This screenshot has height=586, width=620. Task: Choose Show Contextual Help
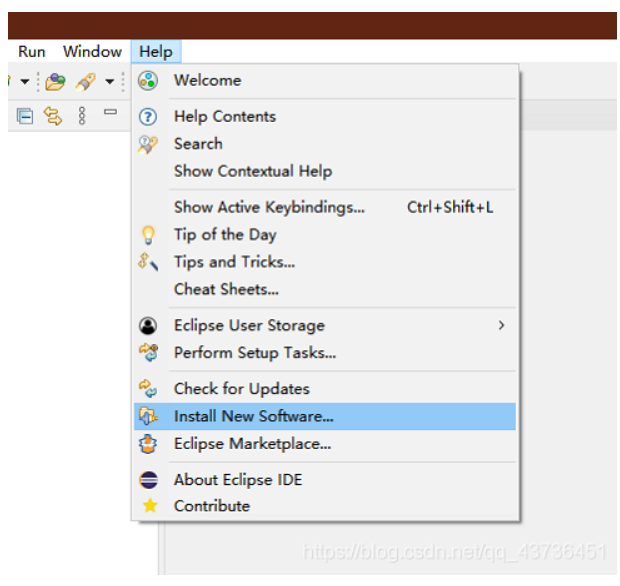point(324,171)
